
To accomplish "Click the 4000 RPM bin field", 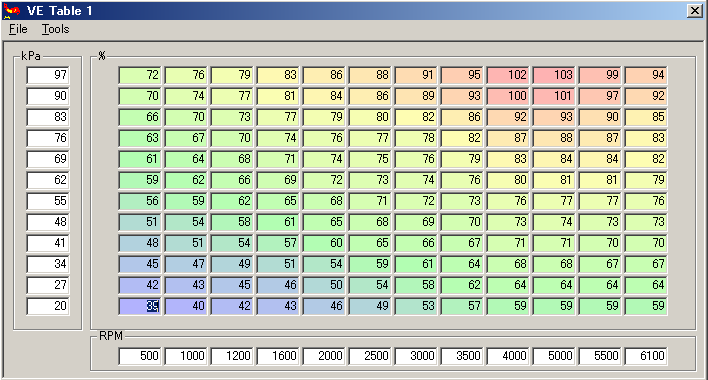I will click(508, 356).
